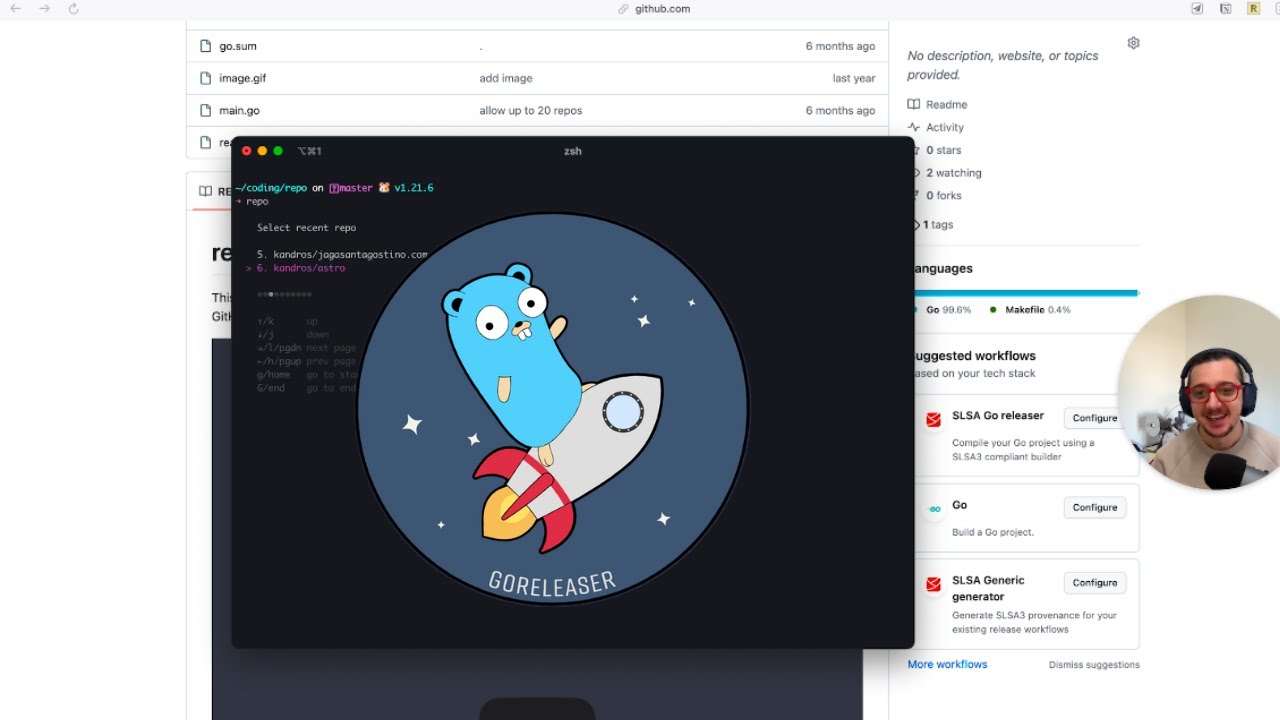Click '6 months ago' on main.go row

click(840, 111)
